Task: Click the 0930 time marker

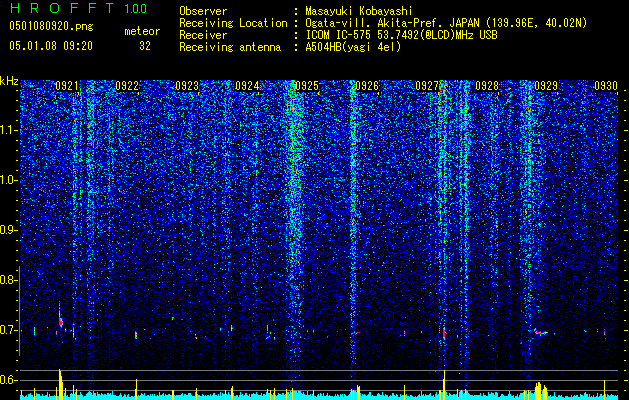Action: [606, 86]
